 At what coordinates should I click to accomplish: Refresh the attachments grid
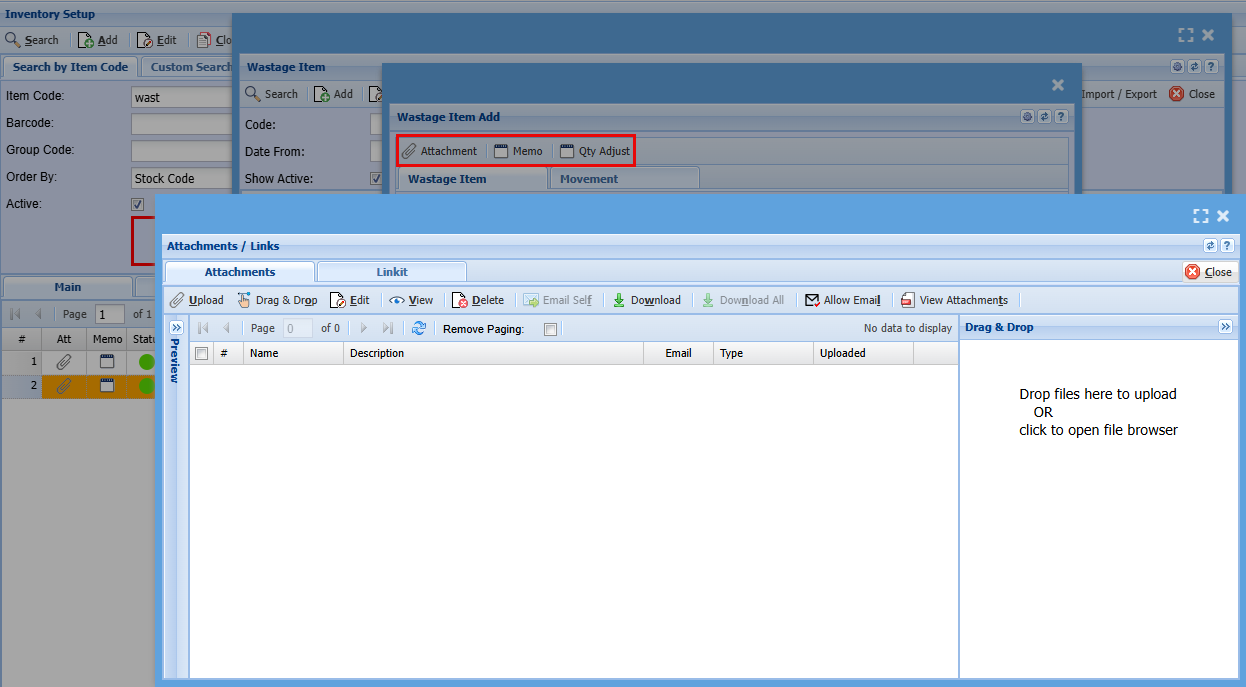click(419, 328)
